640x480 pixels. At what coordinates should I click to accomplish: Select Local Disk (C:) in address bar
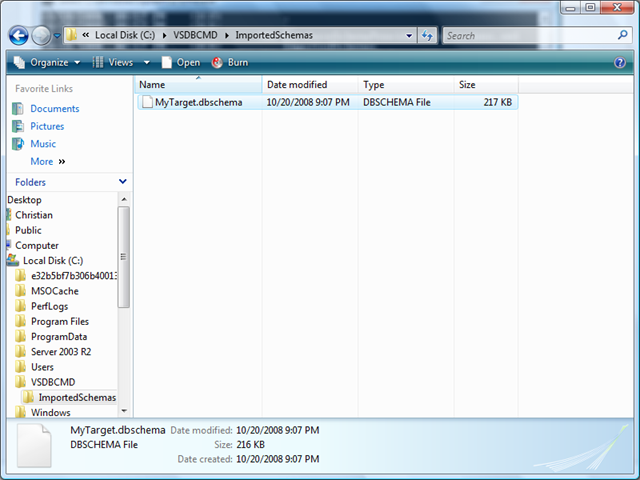coord(125,35)
